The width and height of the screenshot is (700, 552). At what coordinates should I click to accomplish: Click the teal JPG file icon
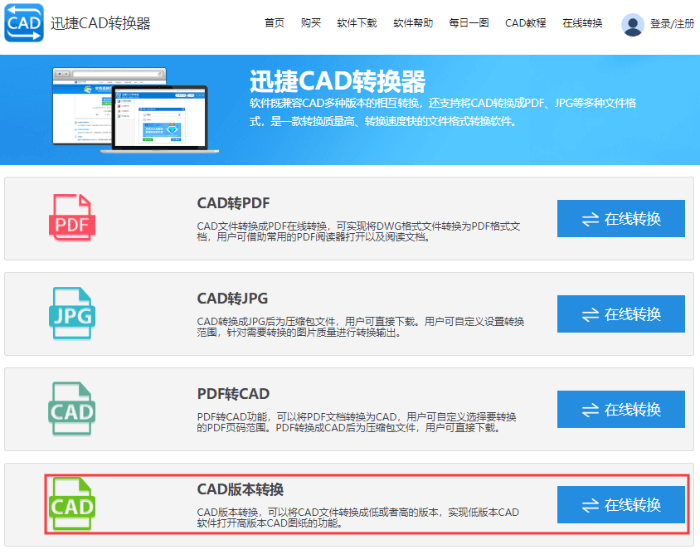(x=72, y=313)
